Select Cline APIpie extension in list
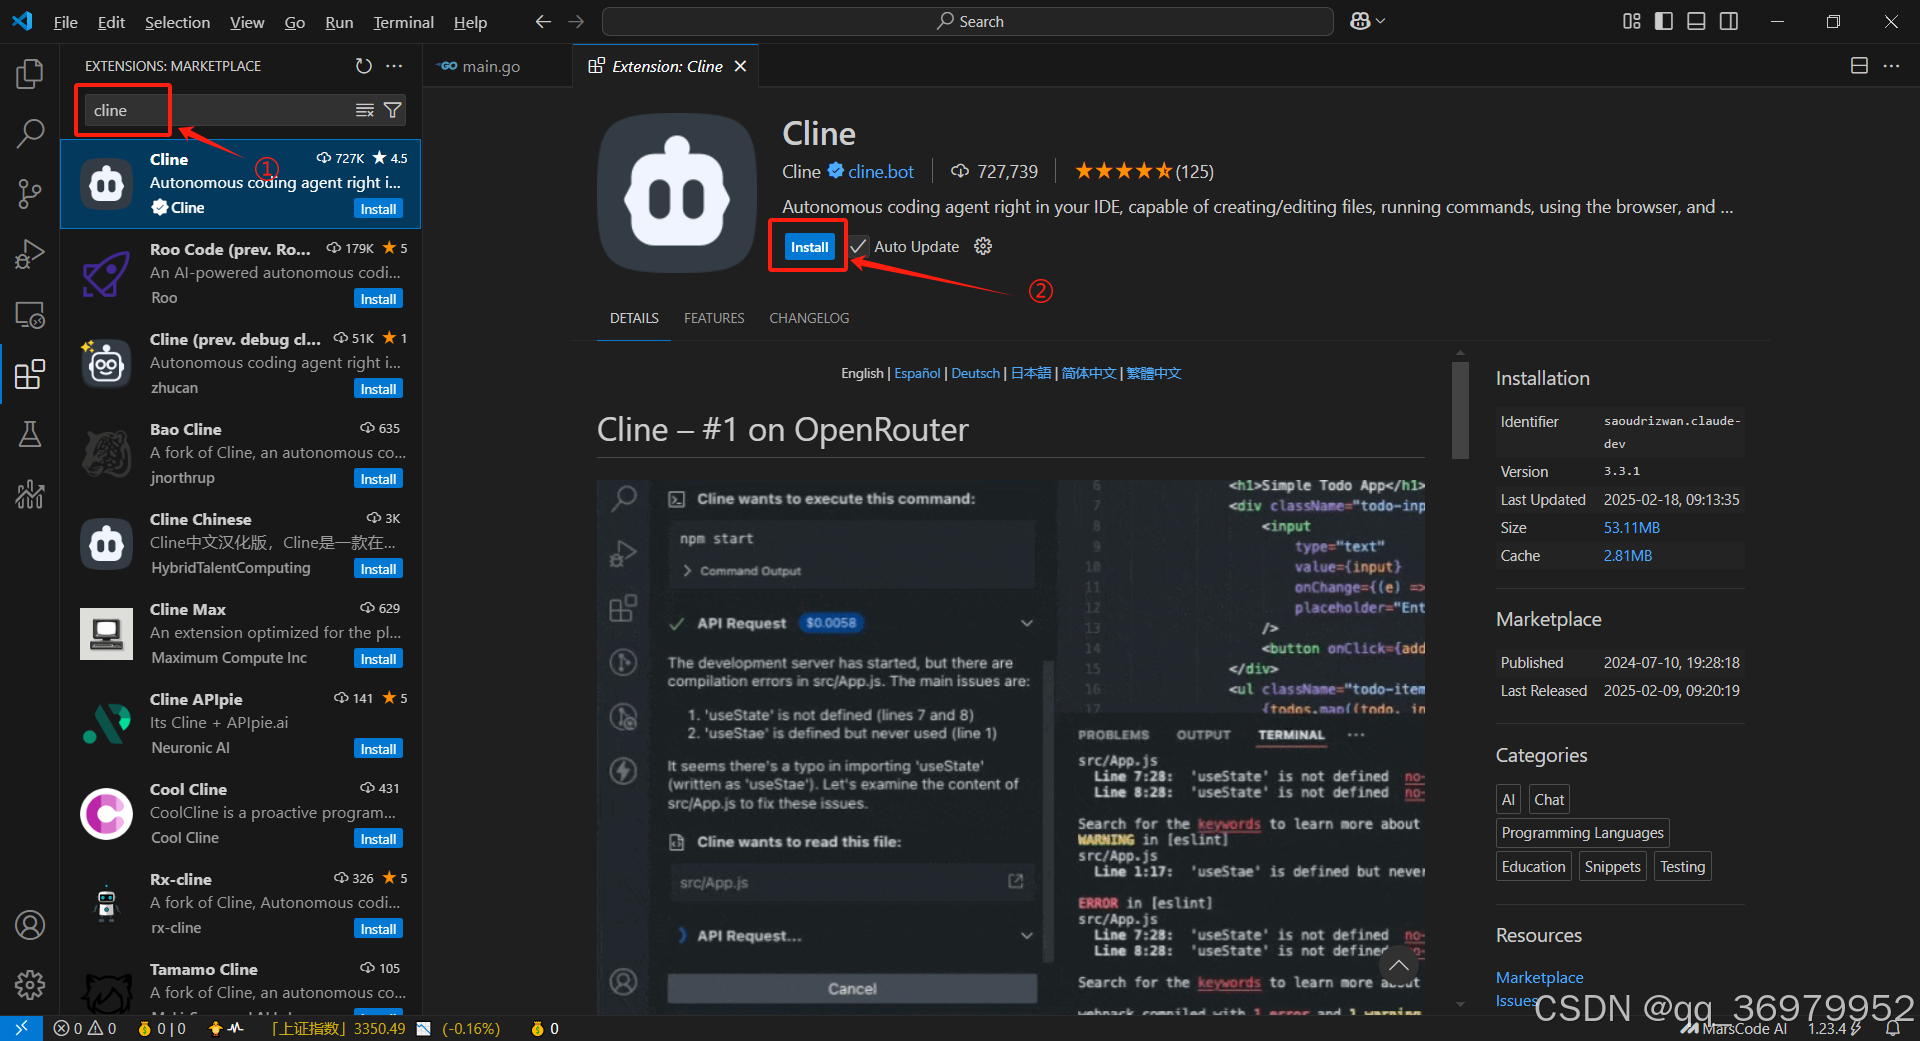 tap(240, 724)
